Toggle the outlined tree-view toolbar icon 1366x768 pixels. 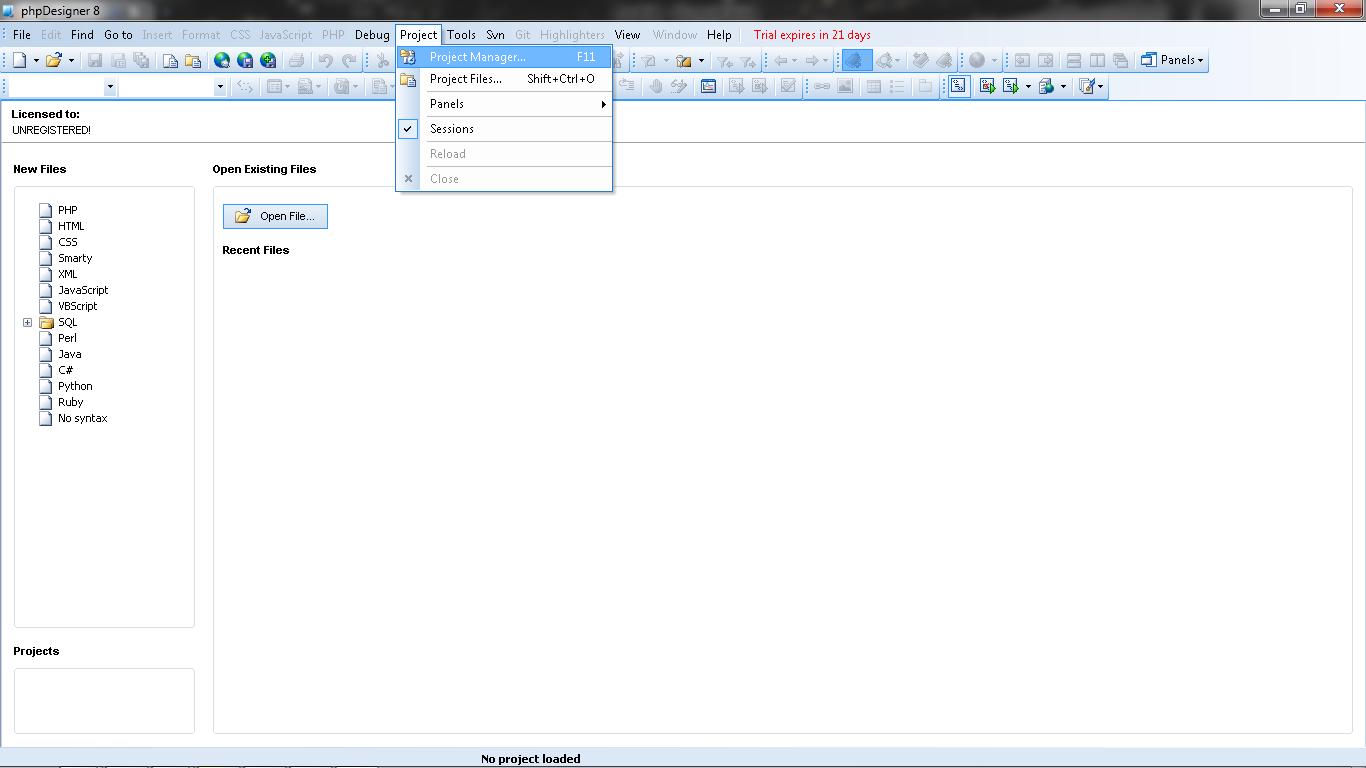958,87
